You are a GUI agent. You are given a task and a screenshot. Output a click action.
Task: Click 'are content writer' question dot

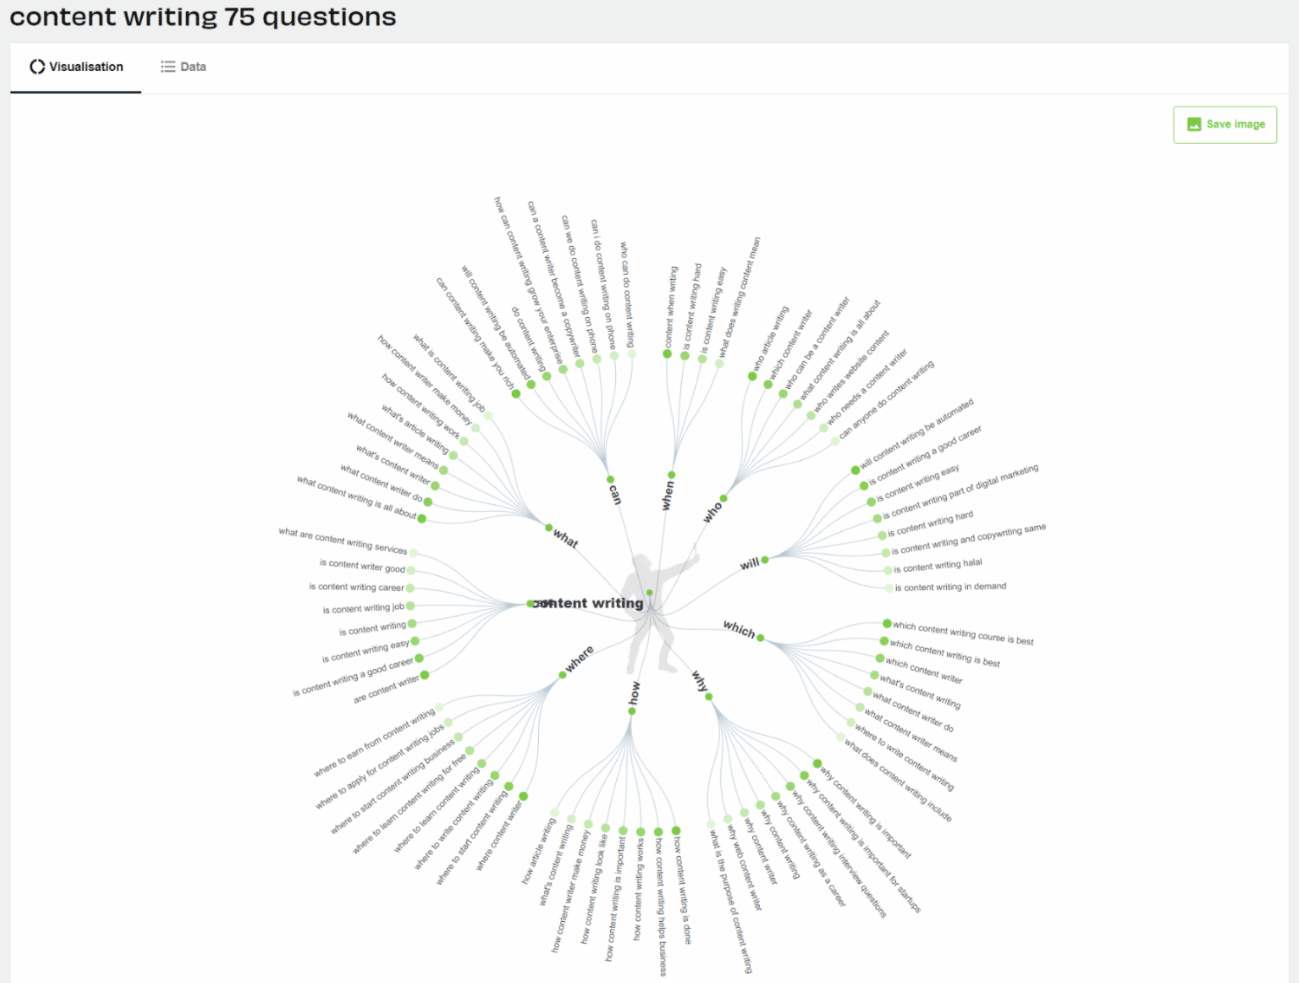pyautogui.click(x=425, y=675)
